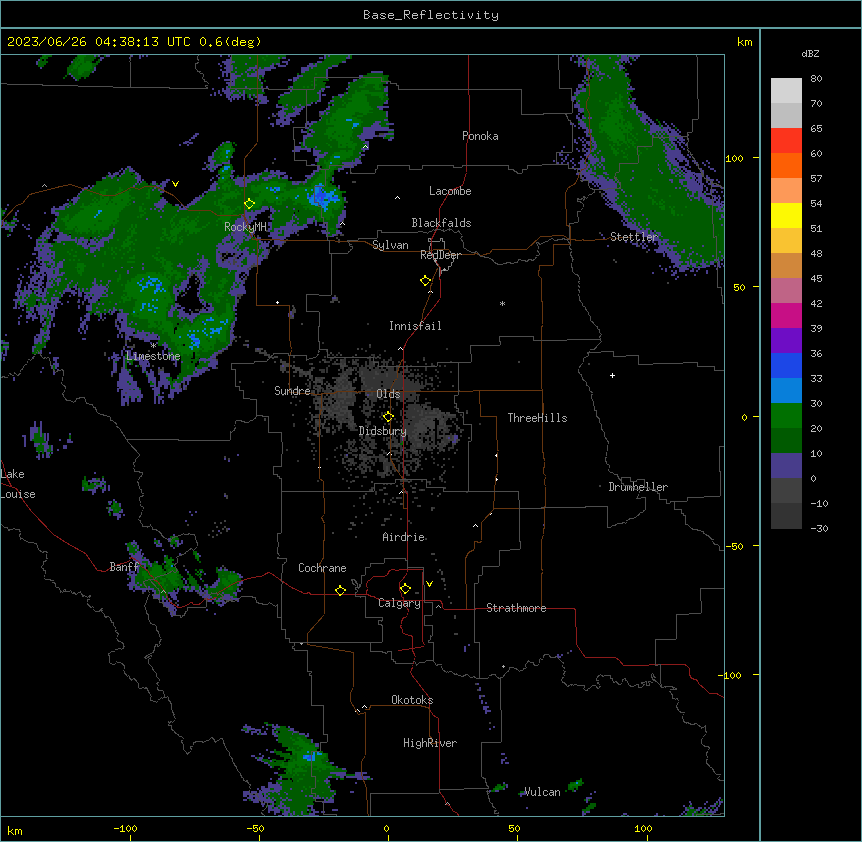862x842 pixels.
Task: Select the light blue 33 dBZ swatch
Action: tap(786, 391)
